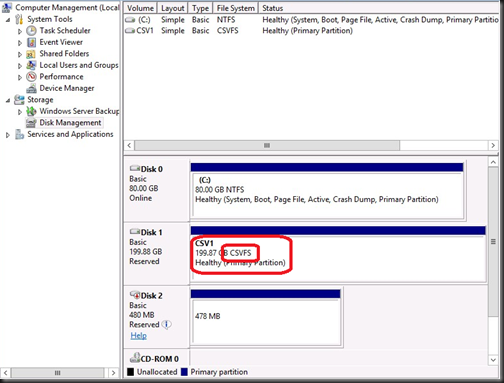Click the Storage node icon
The width and height of the screenshot is (504, 383).
[x=19, y=100]
